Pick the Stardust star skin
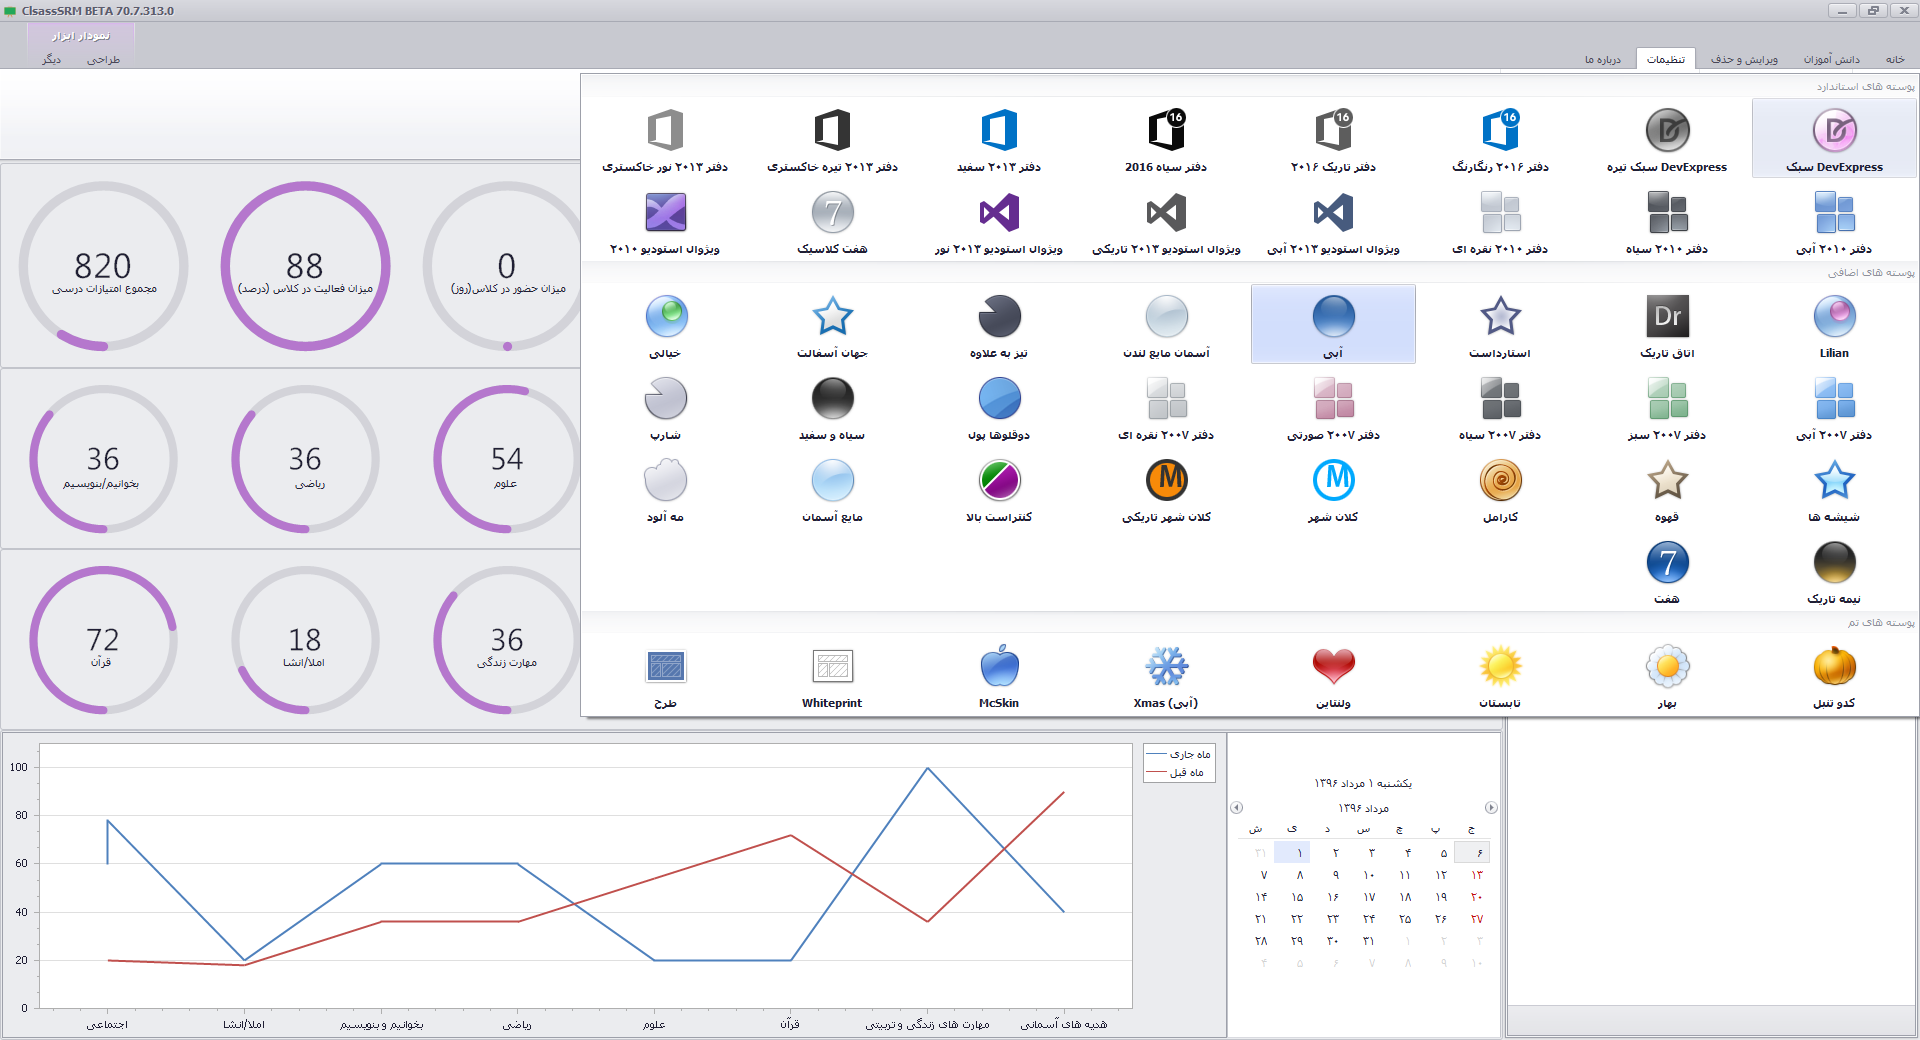The height and width of the screenshot is (1040, 1920). (x=1500, y=325)
